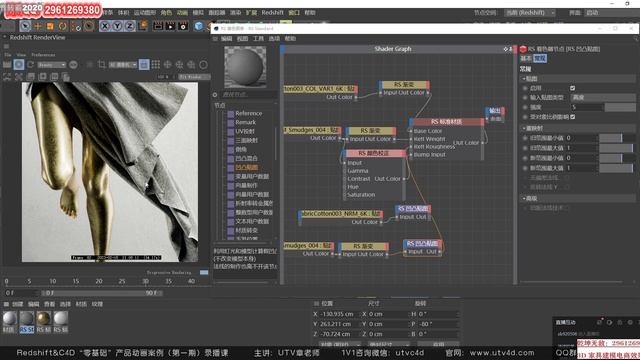Open the scale mode dropdown in RenderView
This screenshot has width=640, height=360.
(x=123, y=65)
